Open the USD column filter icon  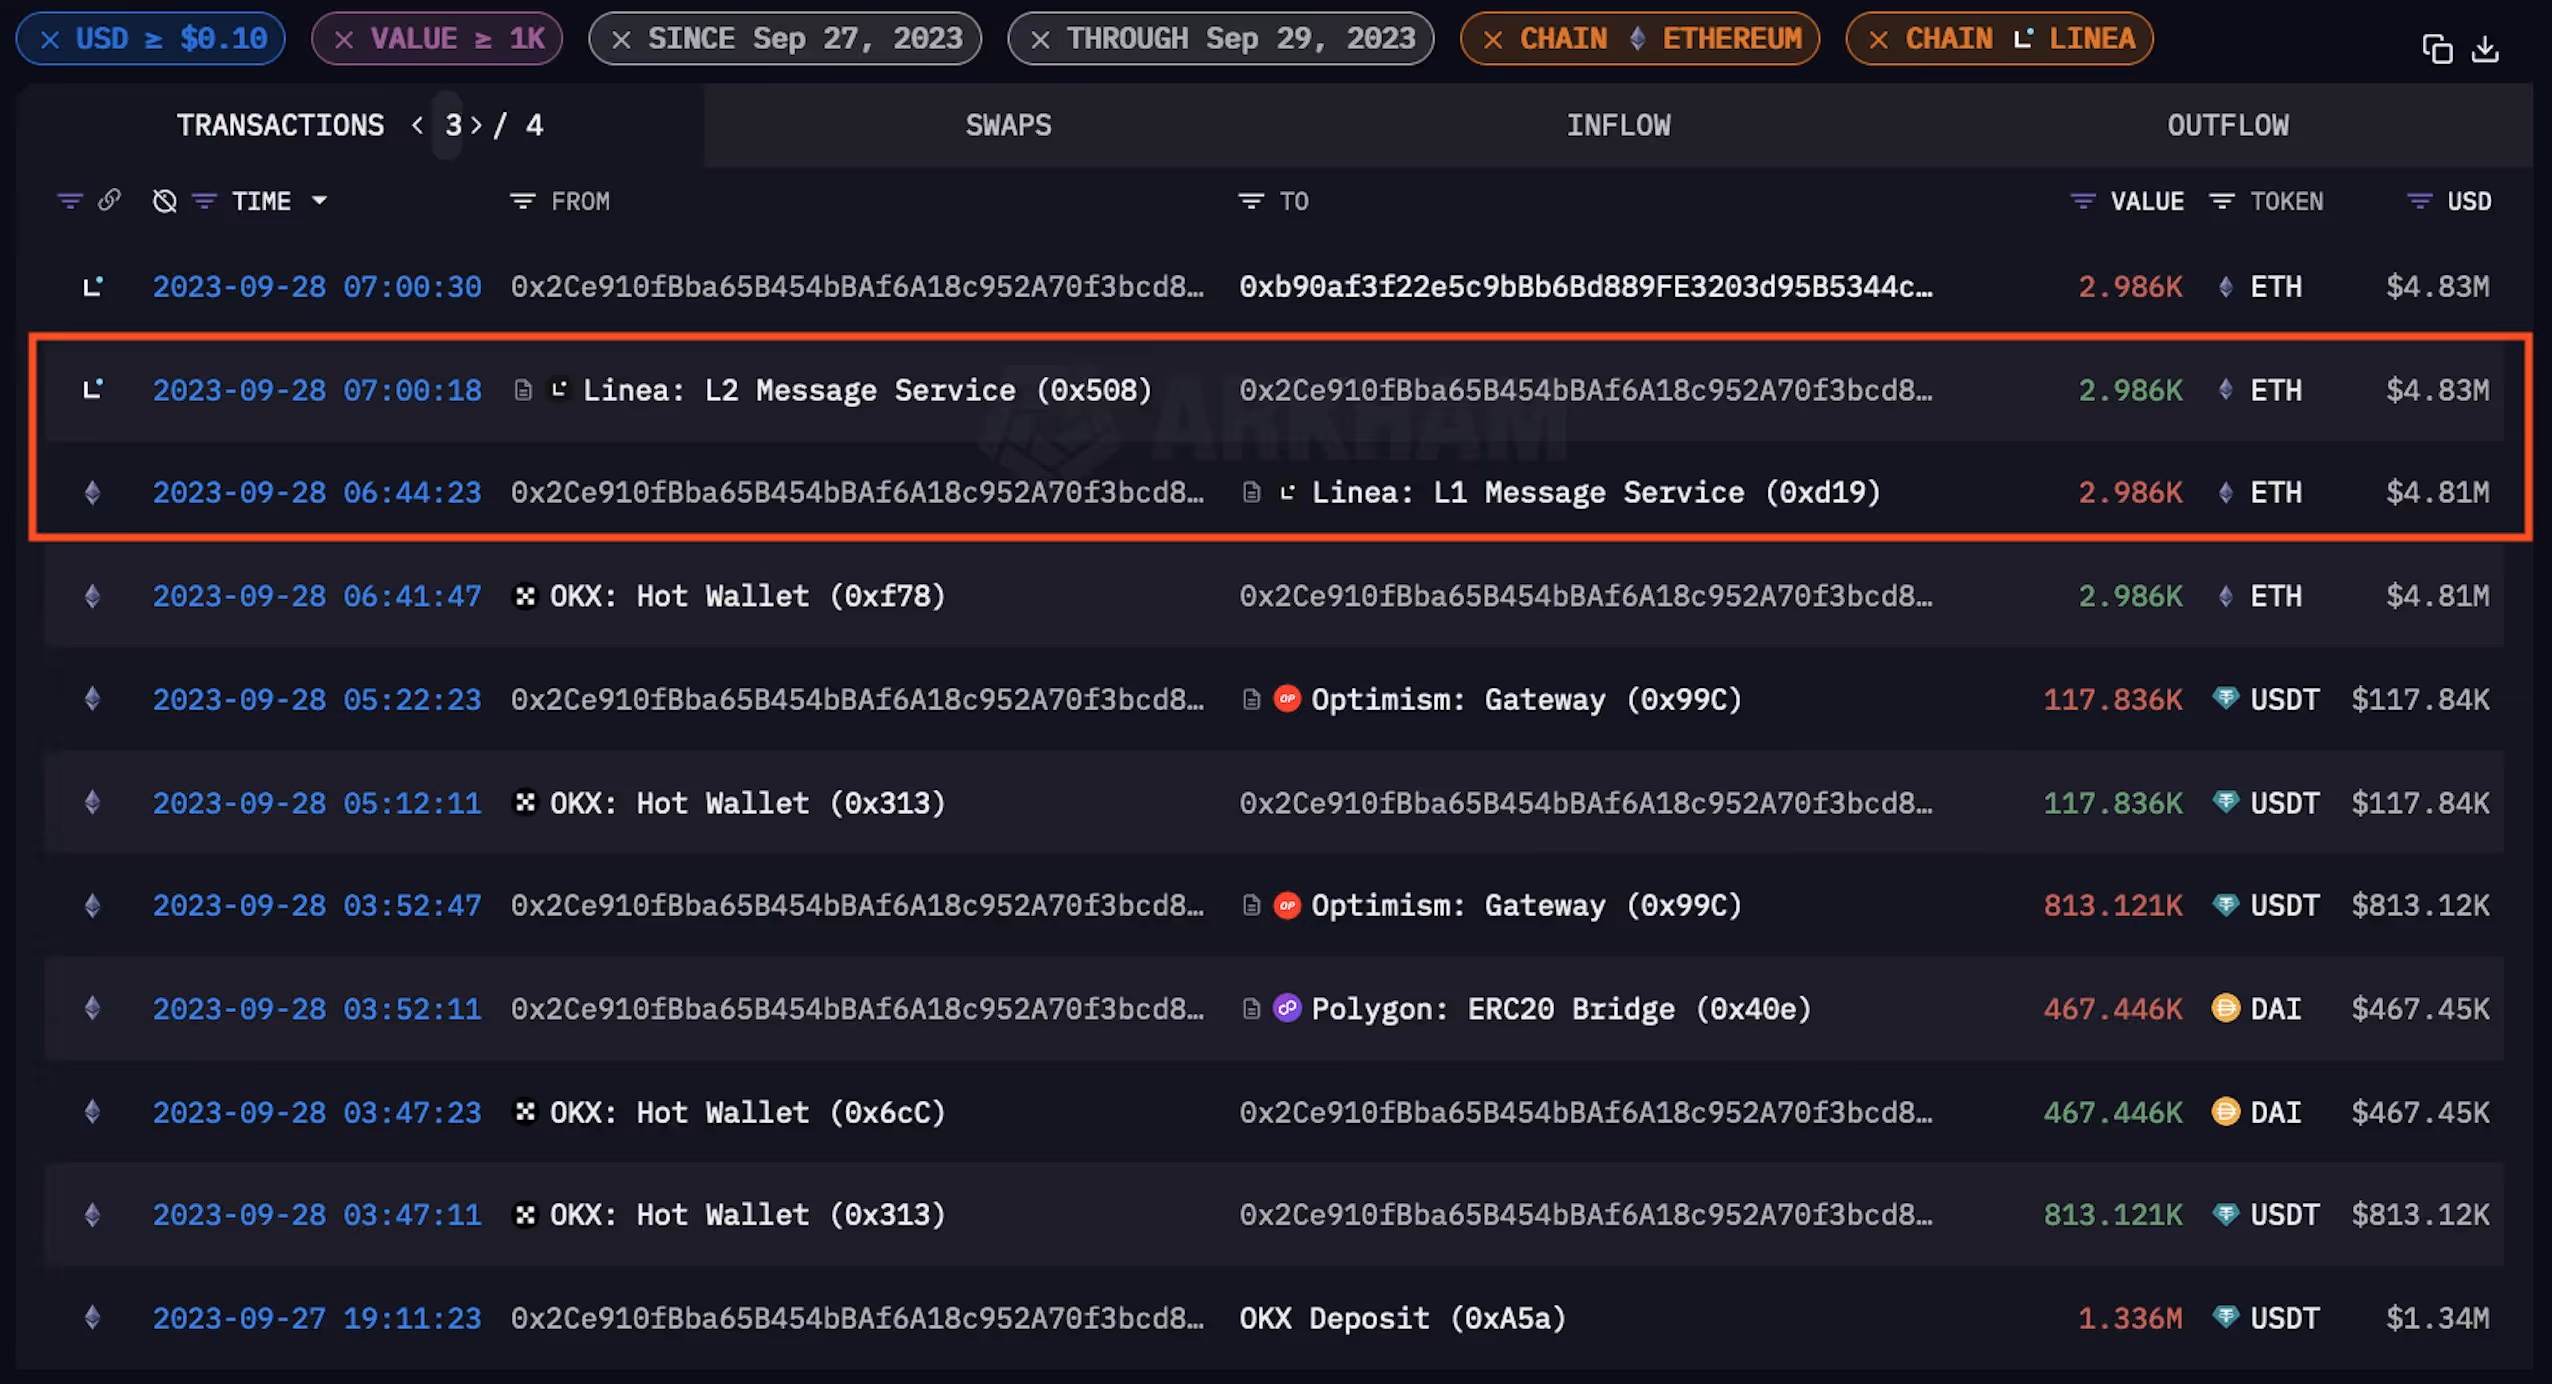tap(2419, 201)
